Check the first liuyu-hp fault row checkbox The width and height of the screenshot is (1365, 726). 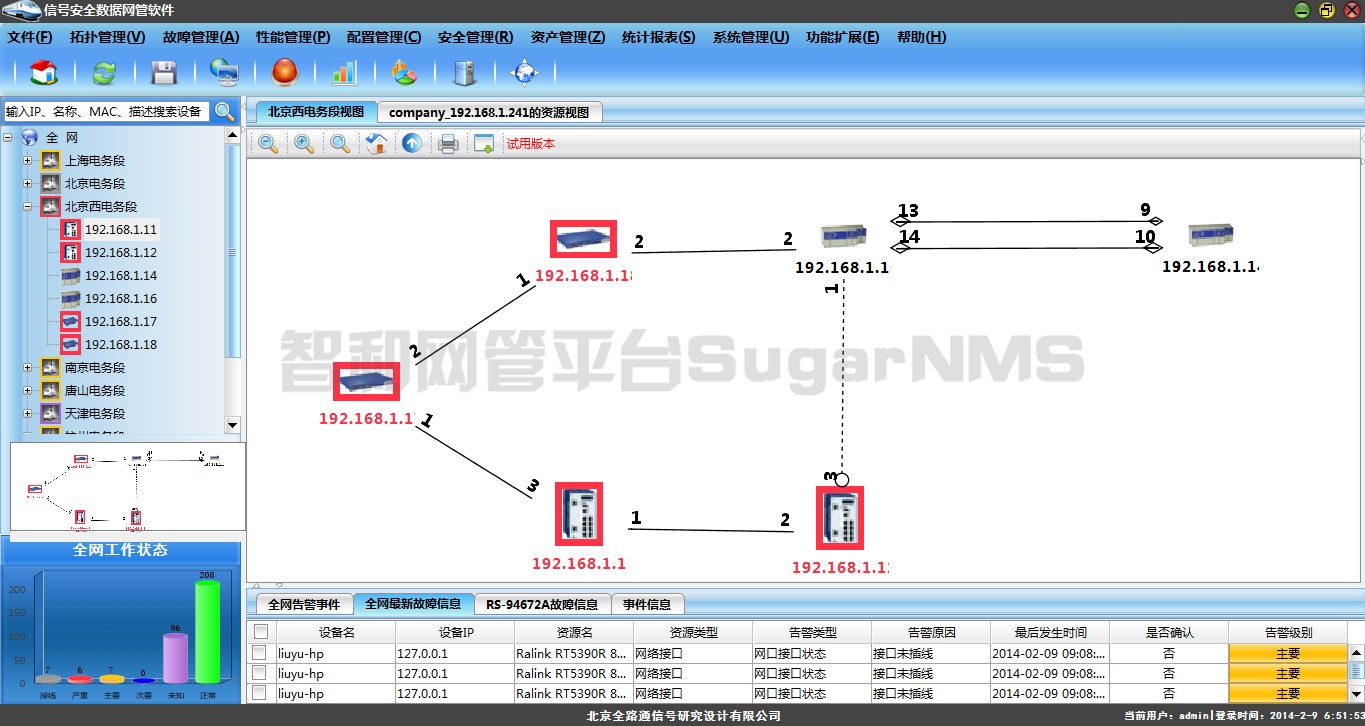260,653
